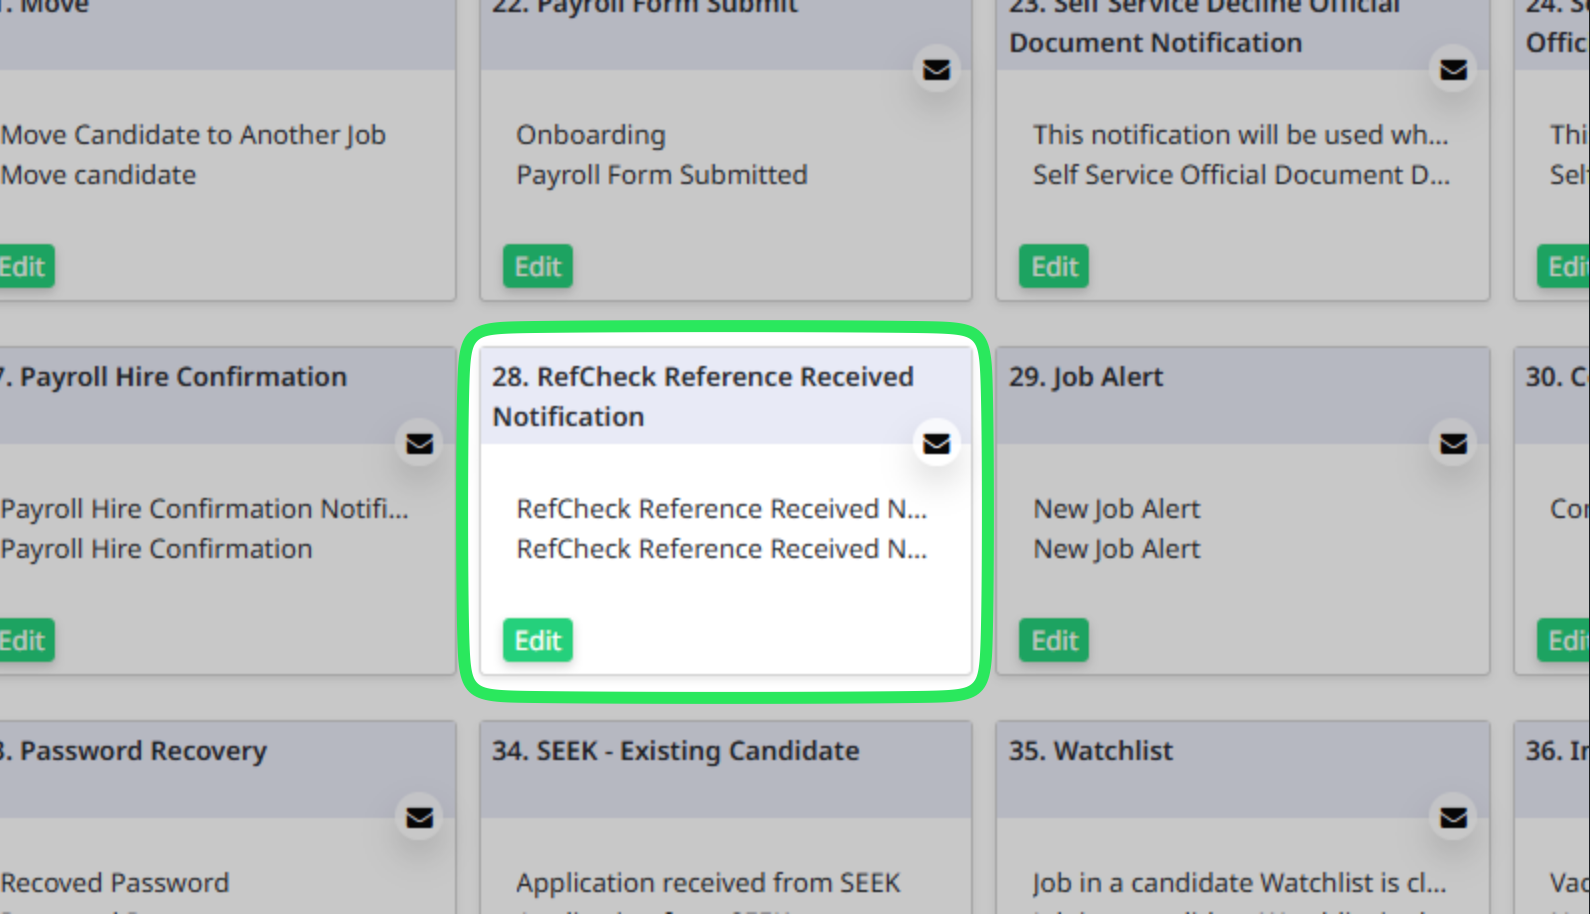Click the 'Onboarding' text
The height and width of the screenshot is (914, 1590).
click(591, 135)
